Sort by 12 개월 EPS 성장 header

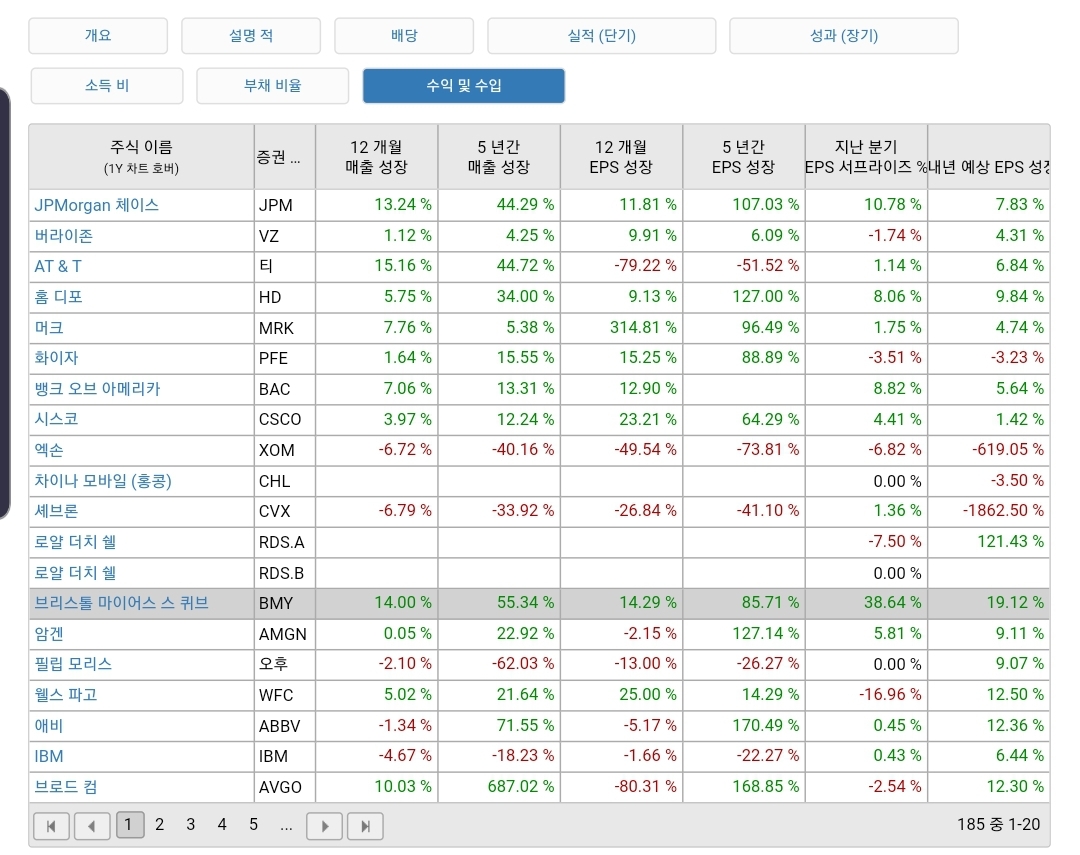(621, 156)
